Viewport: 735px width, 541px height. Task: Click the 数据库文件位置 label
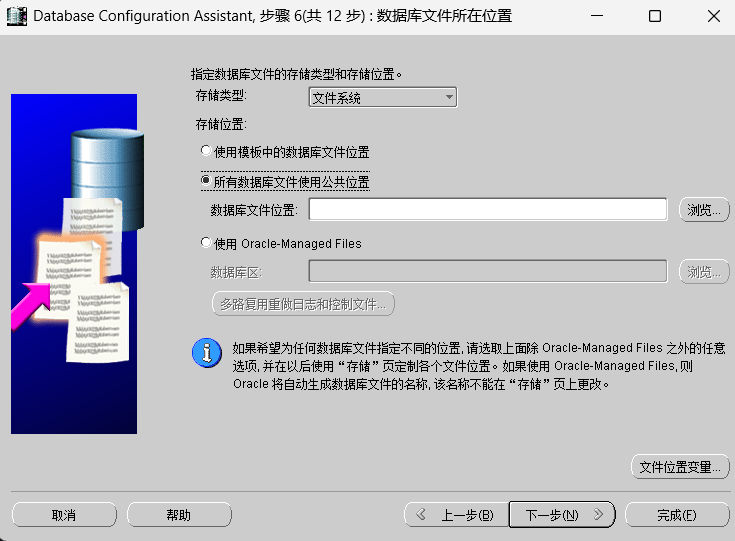click(254, 210)
